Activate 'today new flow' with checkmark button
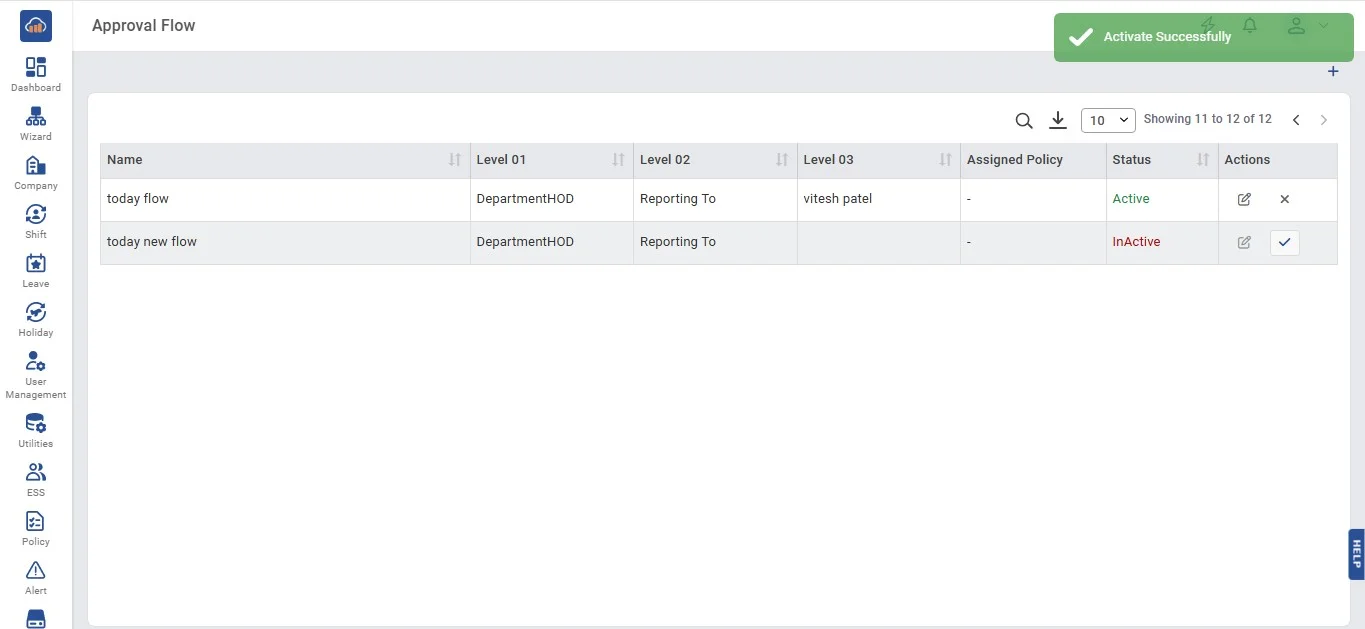 [x=1285, y=242]
